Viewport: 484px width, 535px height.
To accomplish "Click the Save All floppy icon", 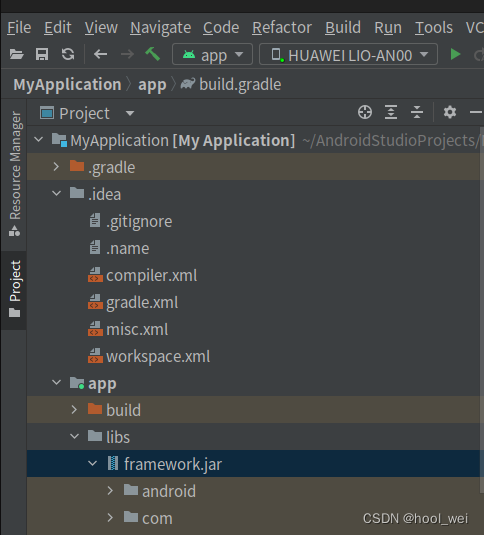I will 42,54.
